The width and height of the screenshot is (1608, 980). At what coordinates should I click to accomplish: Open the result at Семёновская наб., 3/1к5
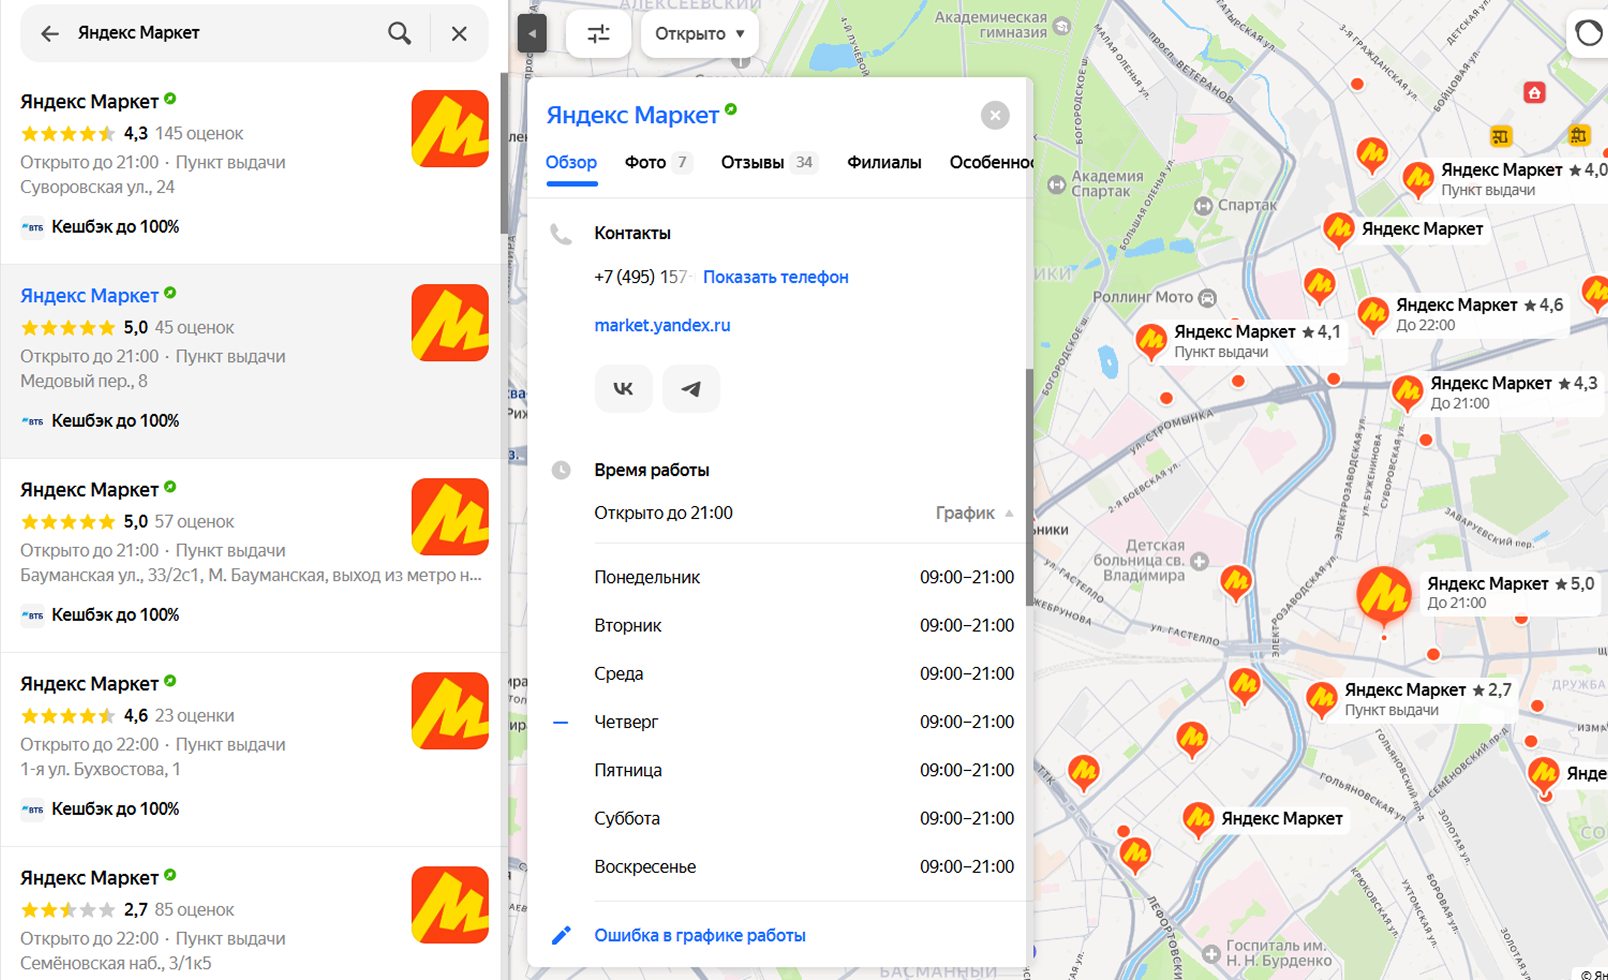250,913
